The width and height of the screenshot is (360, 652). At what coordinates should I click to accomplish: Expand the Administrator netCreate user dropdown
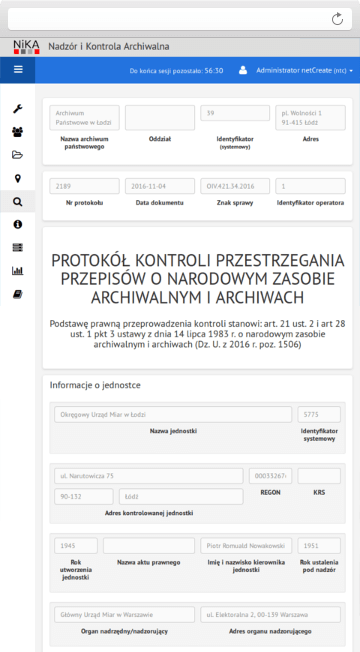click(x=304, y=70)
